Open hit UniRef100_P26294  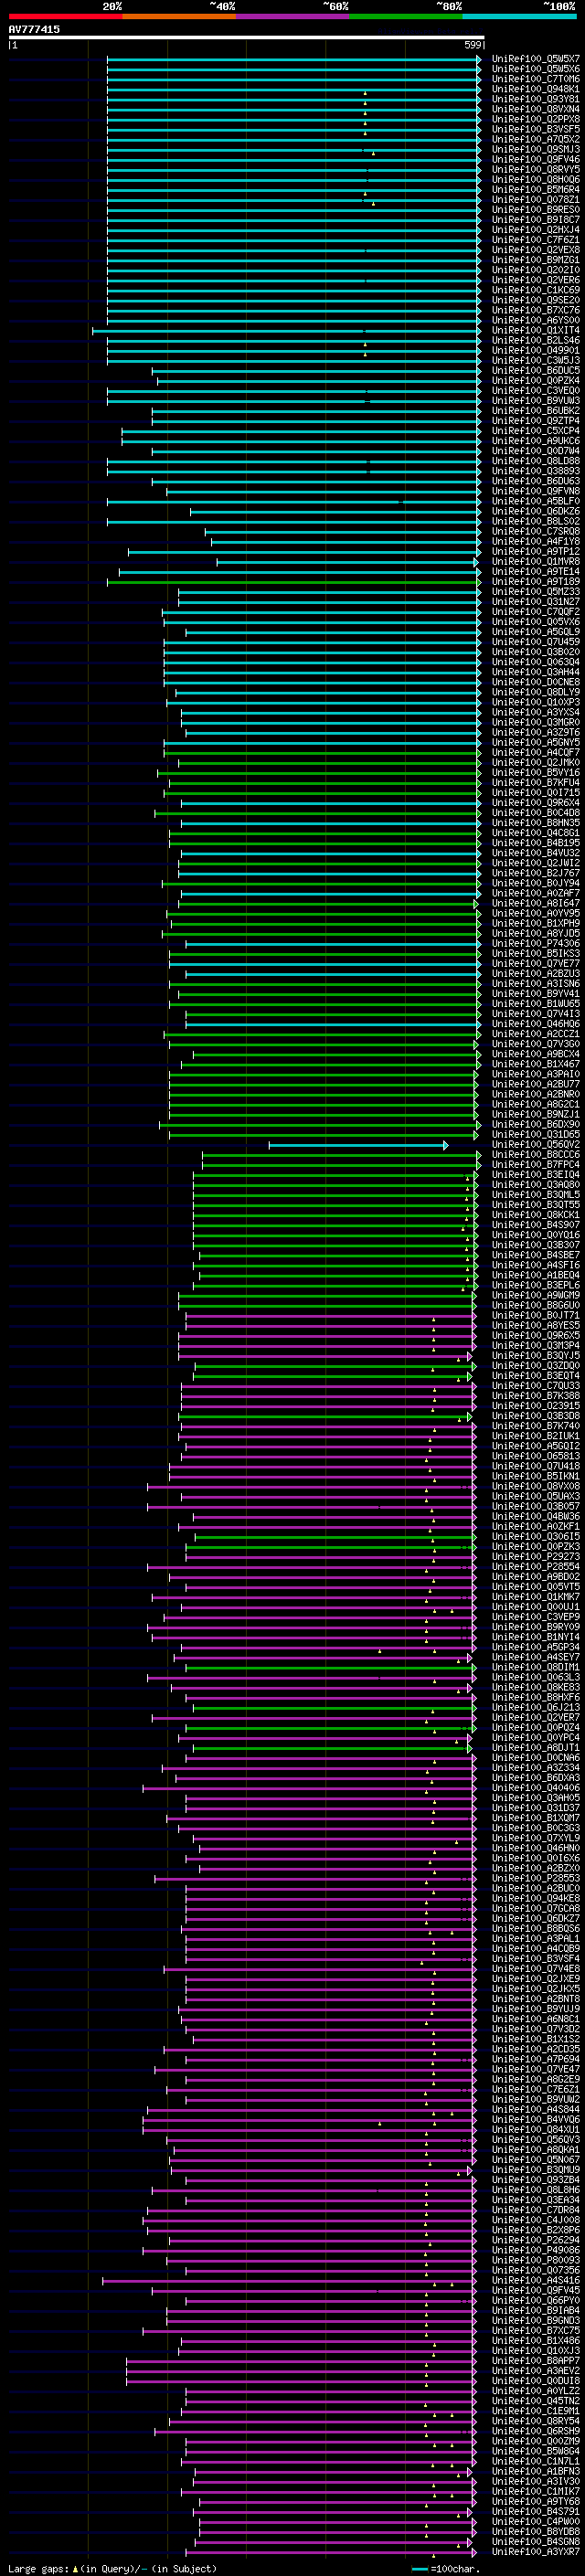click(536, 2240)
